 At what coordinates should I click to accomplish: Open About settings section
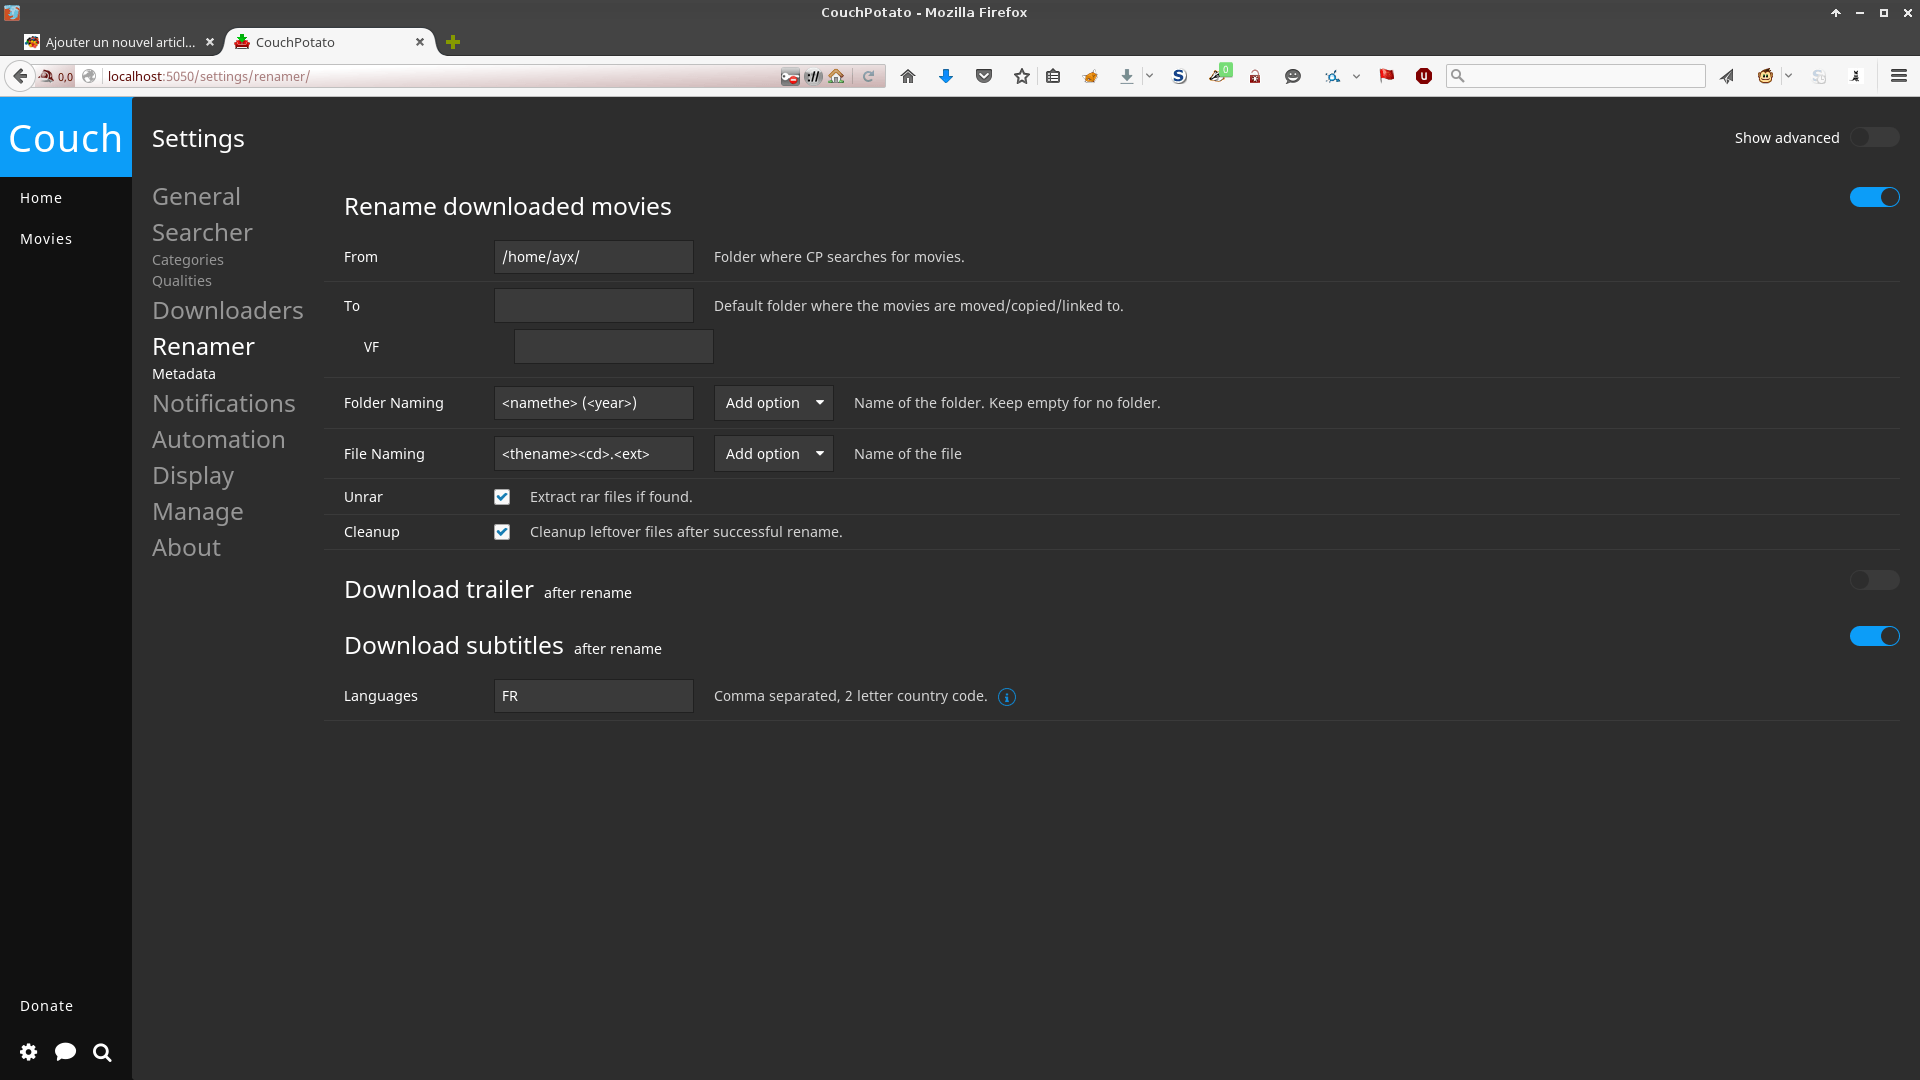[x=186, y=548]
